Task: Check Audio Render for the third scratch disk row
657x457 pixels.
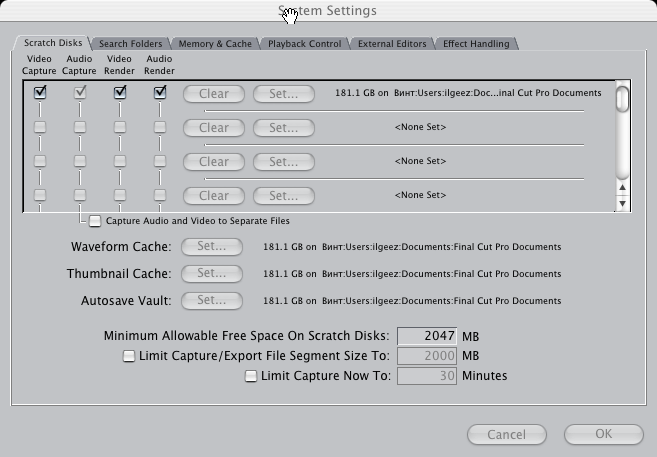Action: (160, 161)
